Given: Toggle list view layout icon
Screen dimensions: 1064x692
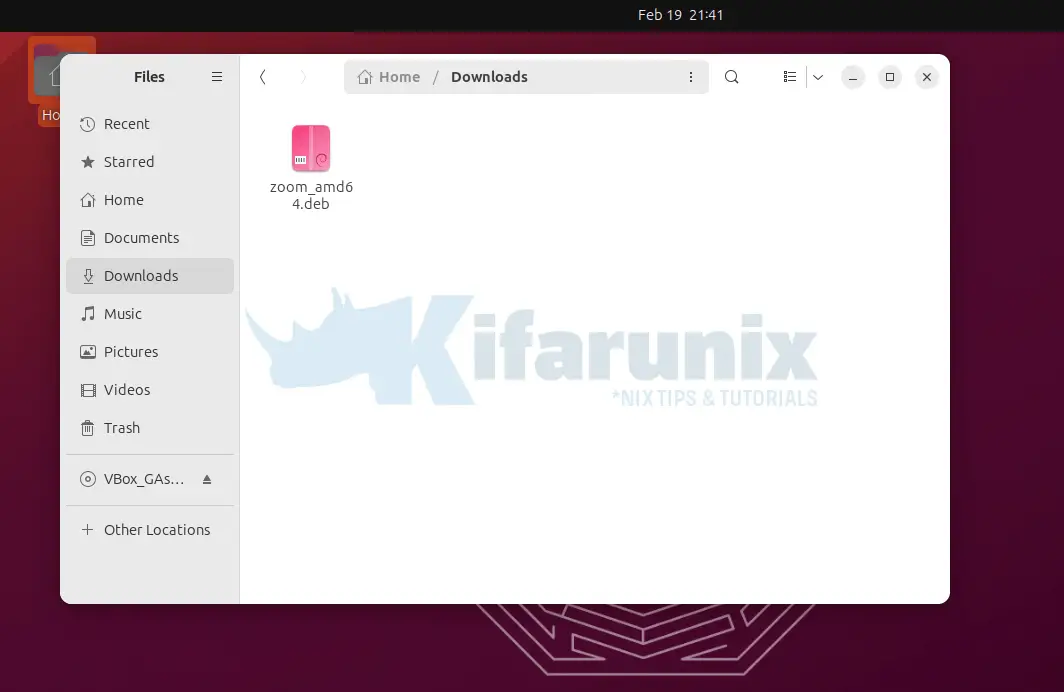Looking at the screenshot, I should [x=790, y=77].
